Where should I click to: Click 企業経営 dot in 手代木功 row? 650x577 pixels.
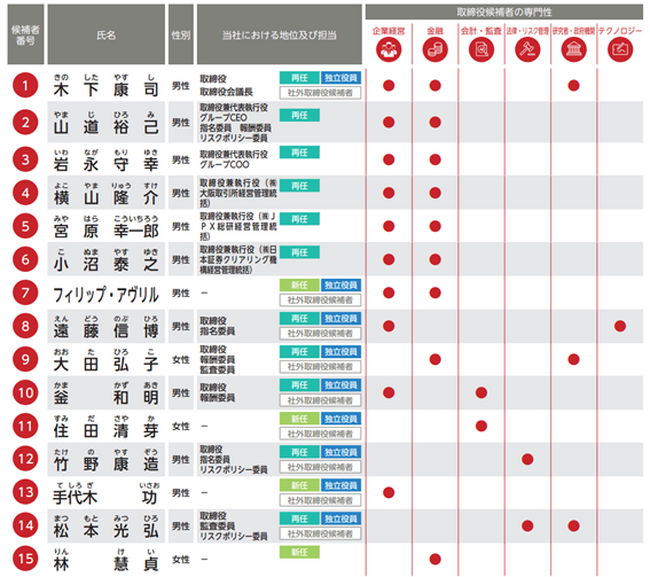click(388, 492)
